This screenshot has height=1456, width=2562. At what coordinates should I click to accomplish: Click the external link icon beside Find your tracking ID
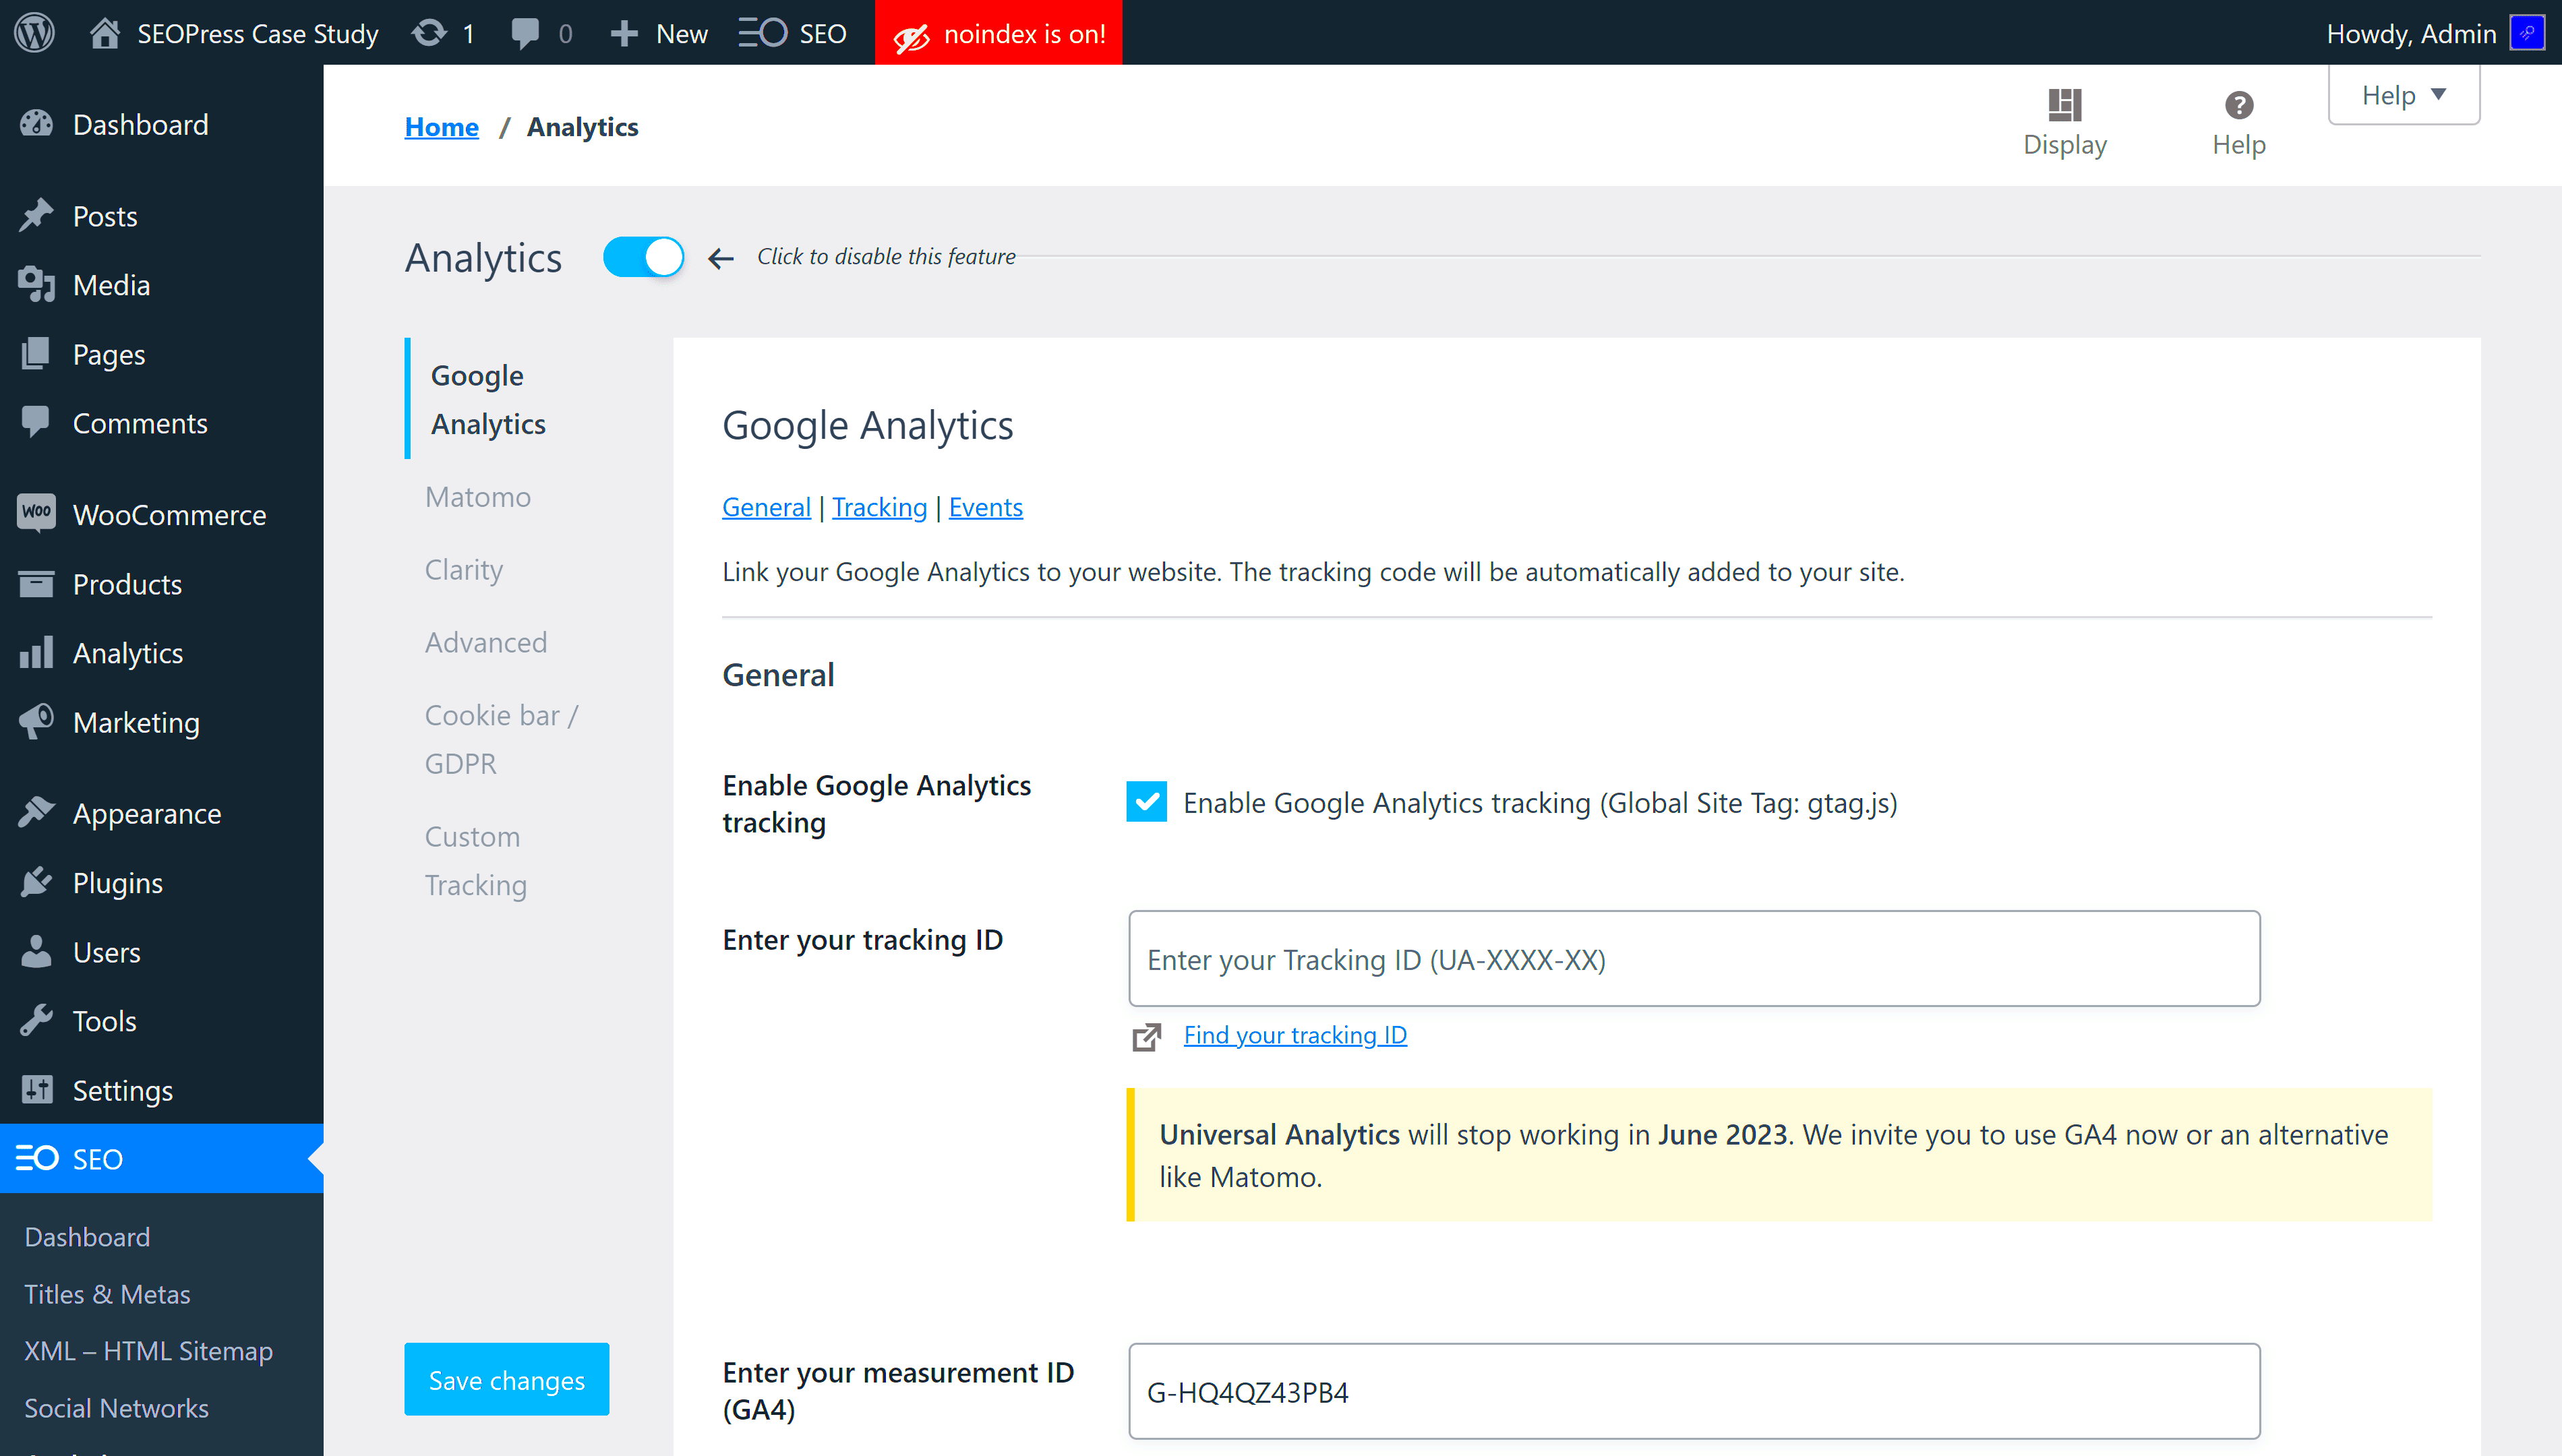[x=1146, y=1036]
